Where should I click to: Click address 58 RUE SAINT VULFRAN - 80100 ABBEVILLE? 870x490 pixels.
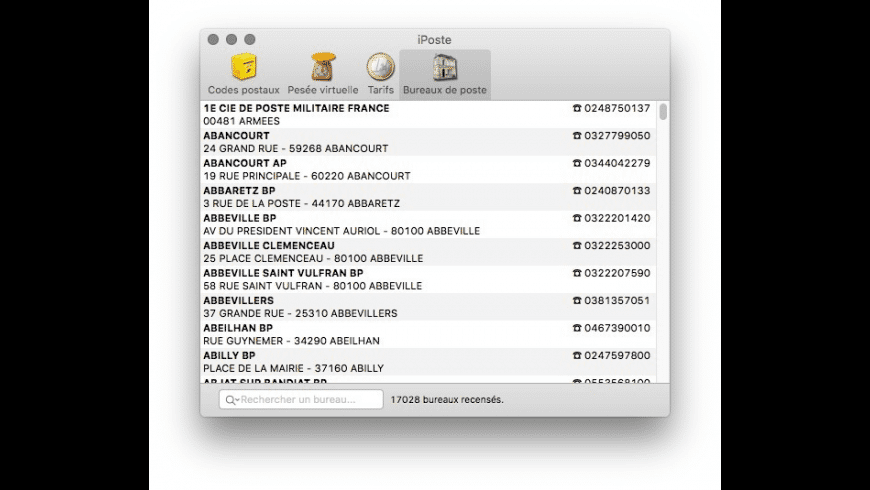[312, 286]
